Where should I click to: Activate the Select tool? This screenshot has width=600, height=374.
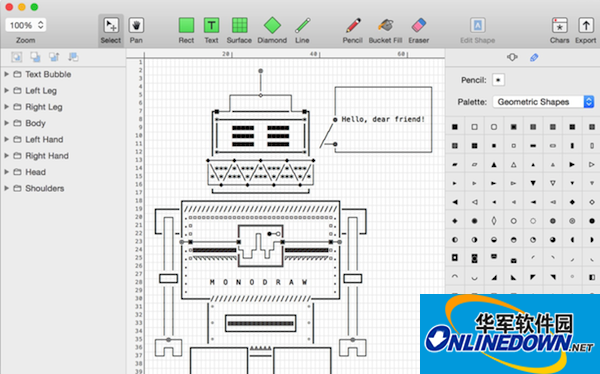click(x=111, y=31)
